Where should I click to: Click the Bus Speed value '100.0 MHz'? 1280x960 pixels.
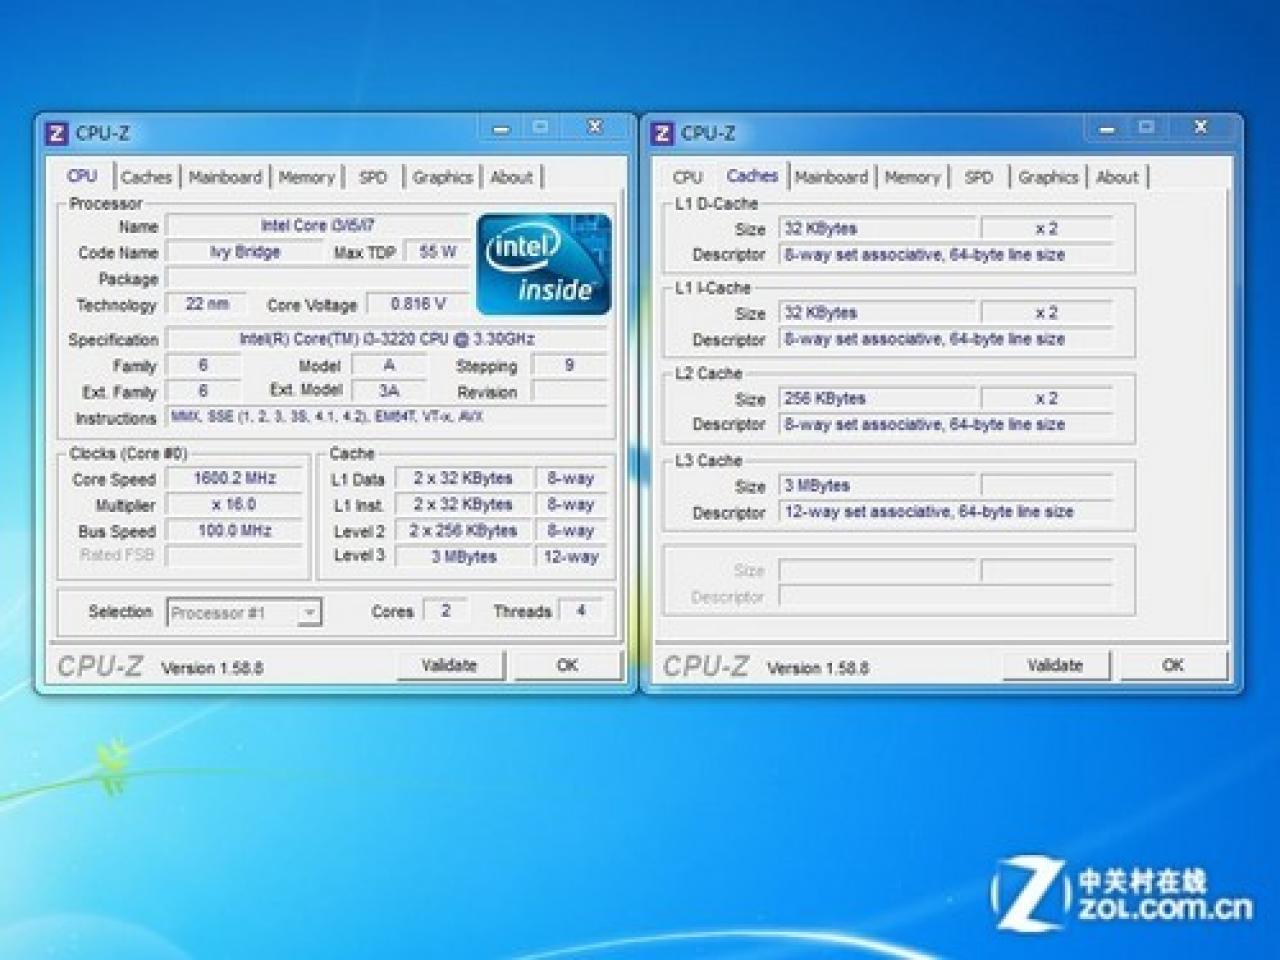[234, 531]
